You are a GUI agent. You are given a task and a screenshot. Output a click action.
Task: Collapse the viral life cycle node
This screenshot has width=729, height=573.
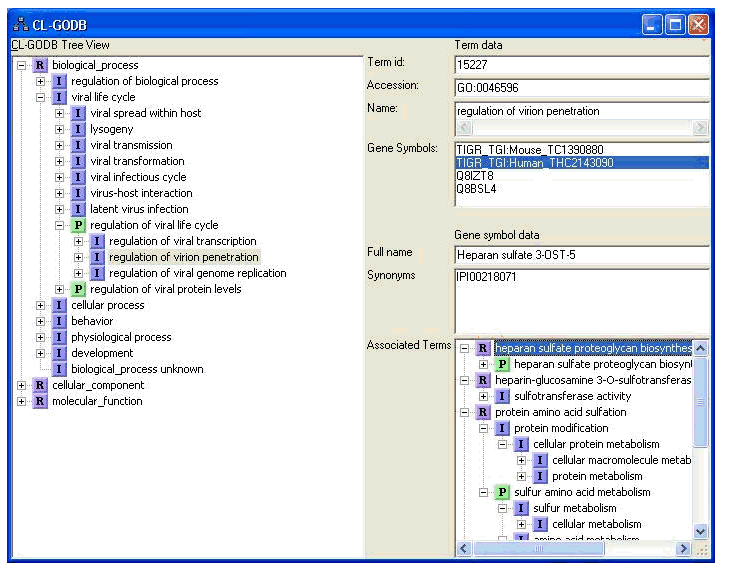41,97
